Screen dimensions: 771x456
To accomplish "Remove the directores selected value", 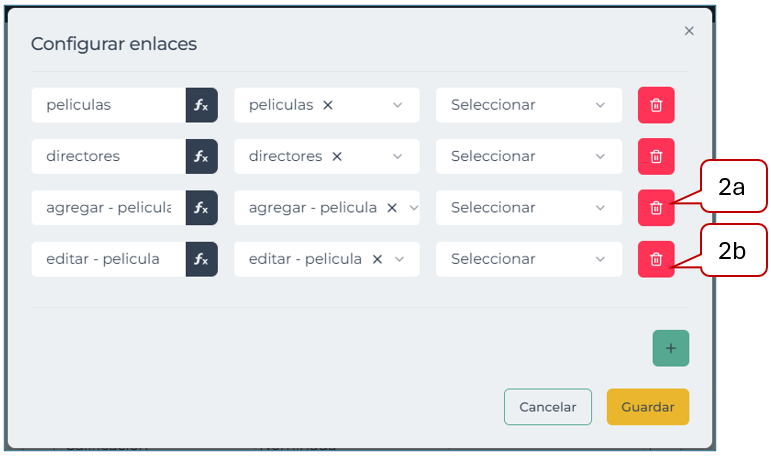I will 337,156.
